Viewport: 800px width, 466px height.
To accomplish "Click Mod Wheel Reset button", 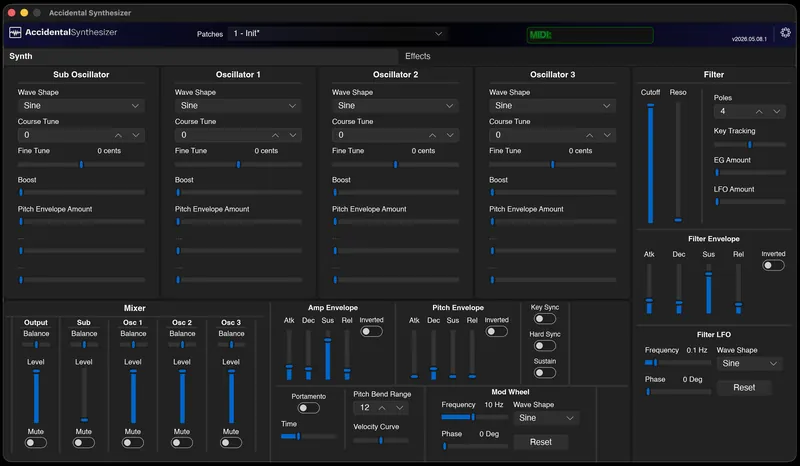I will 541,442.
